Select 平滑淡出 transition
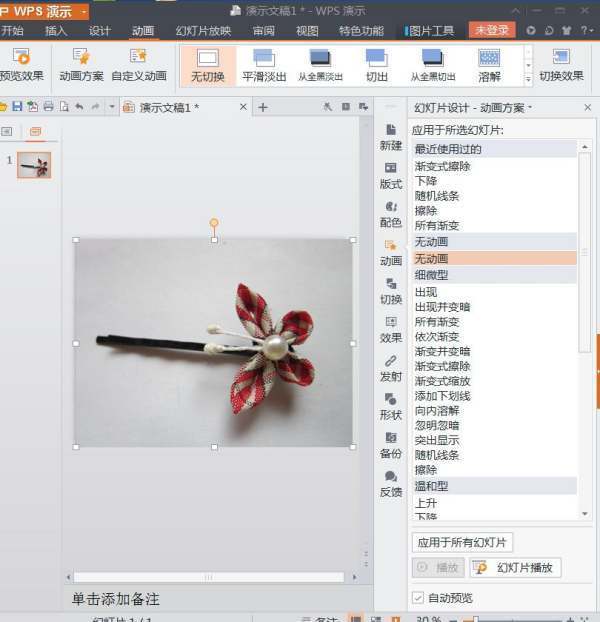Screen dimensions: 600x622 tap(264, 65)
